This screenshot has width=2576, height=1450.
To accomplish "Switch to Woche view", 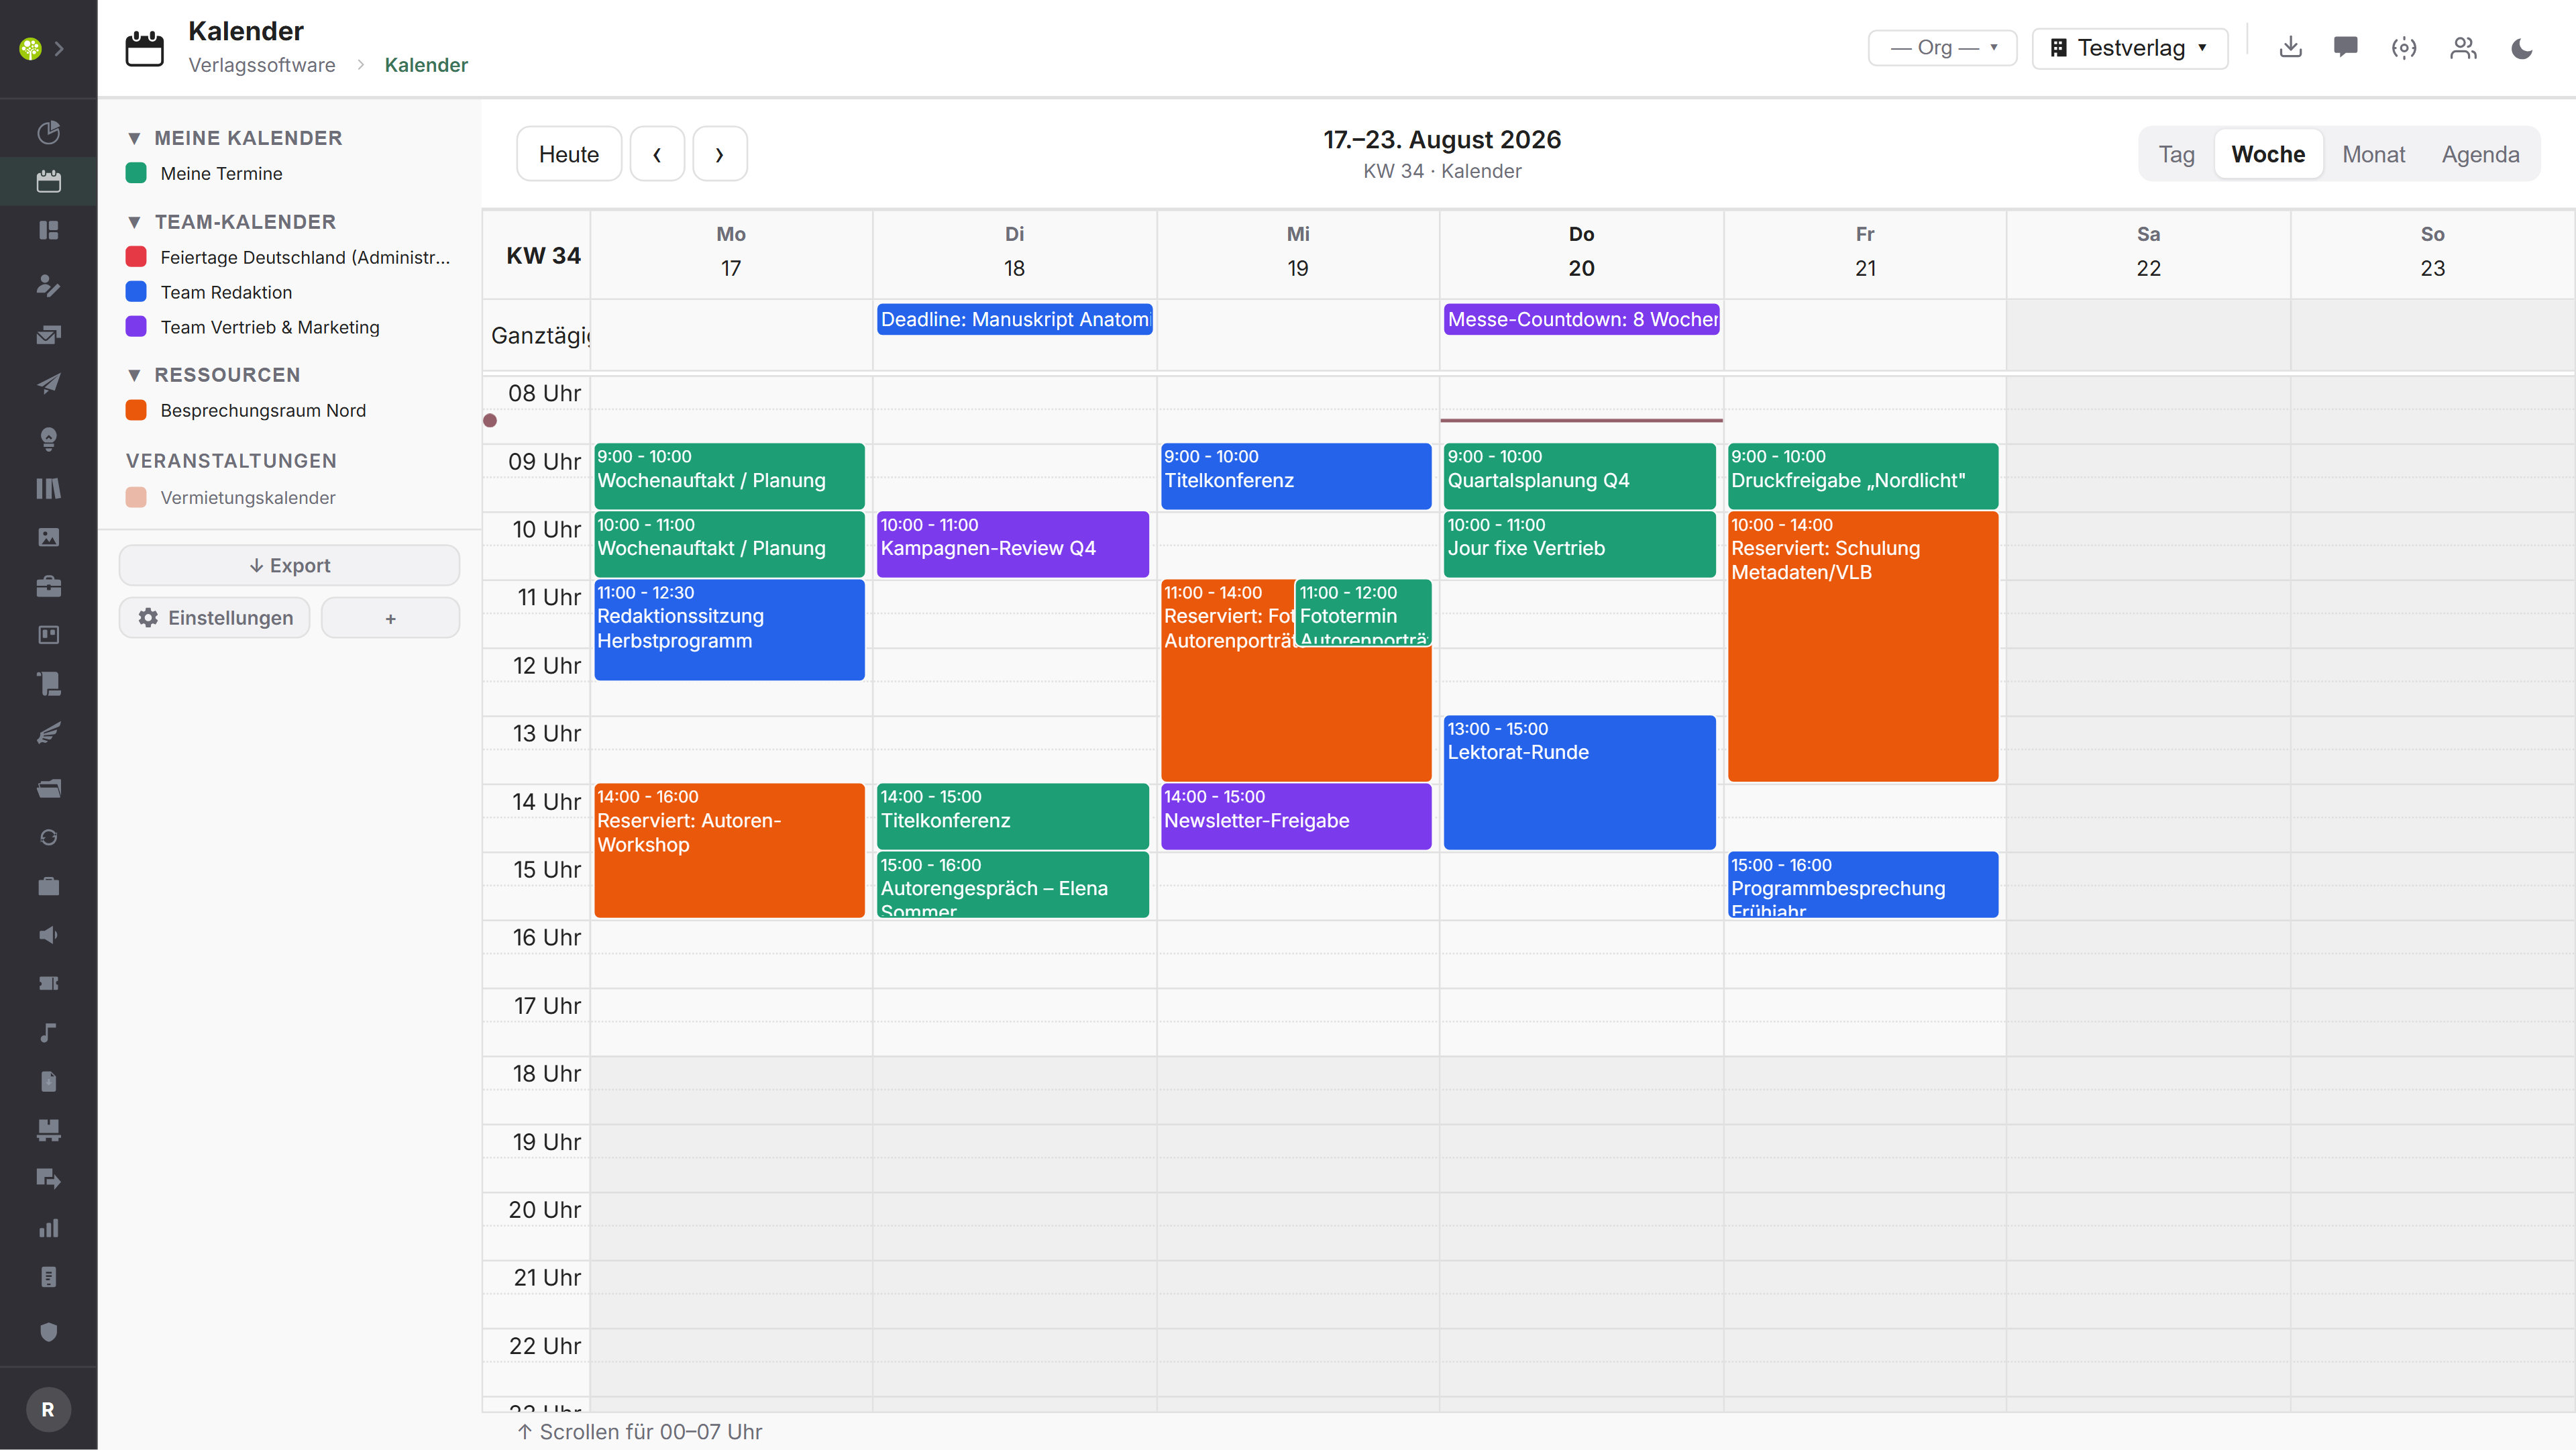I will (2268, 154).
